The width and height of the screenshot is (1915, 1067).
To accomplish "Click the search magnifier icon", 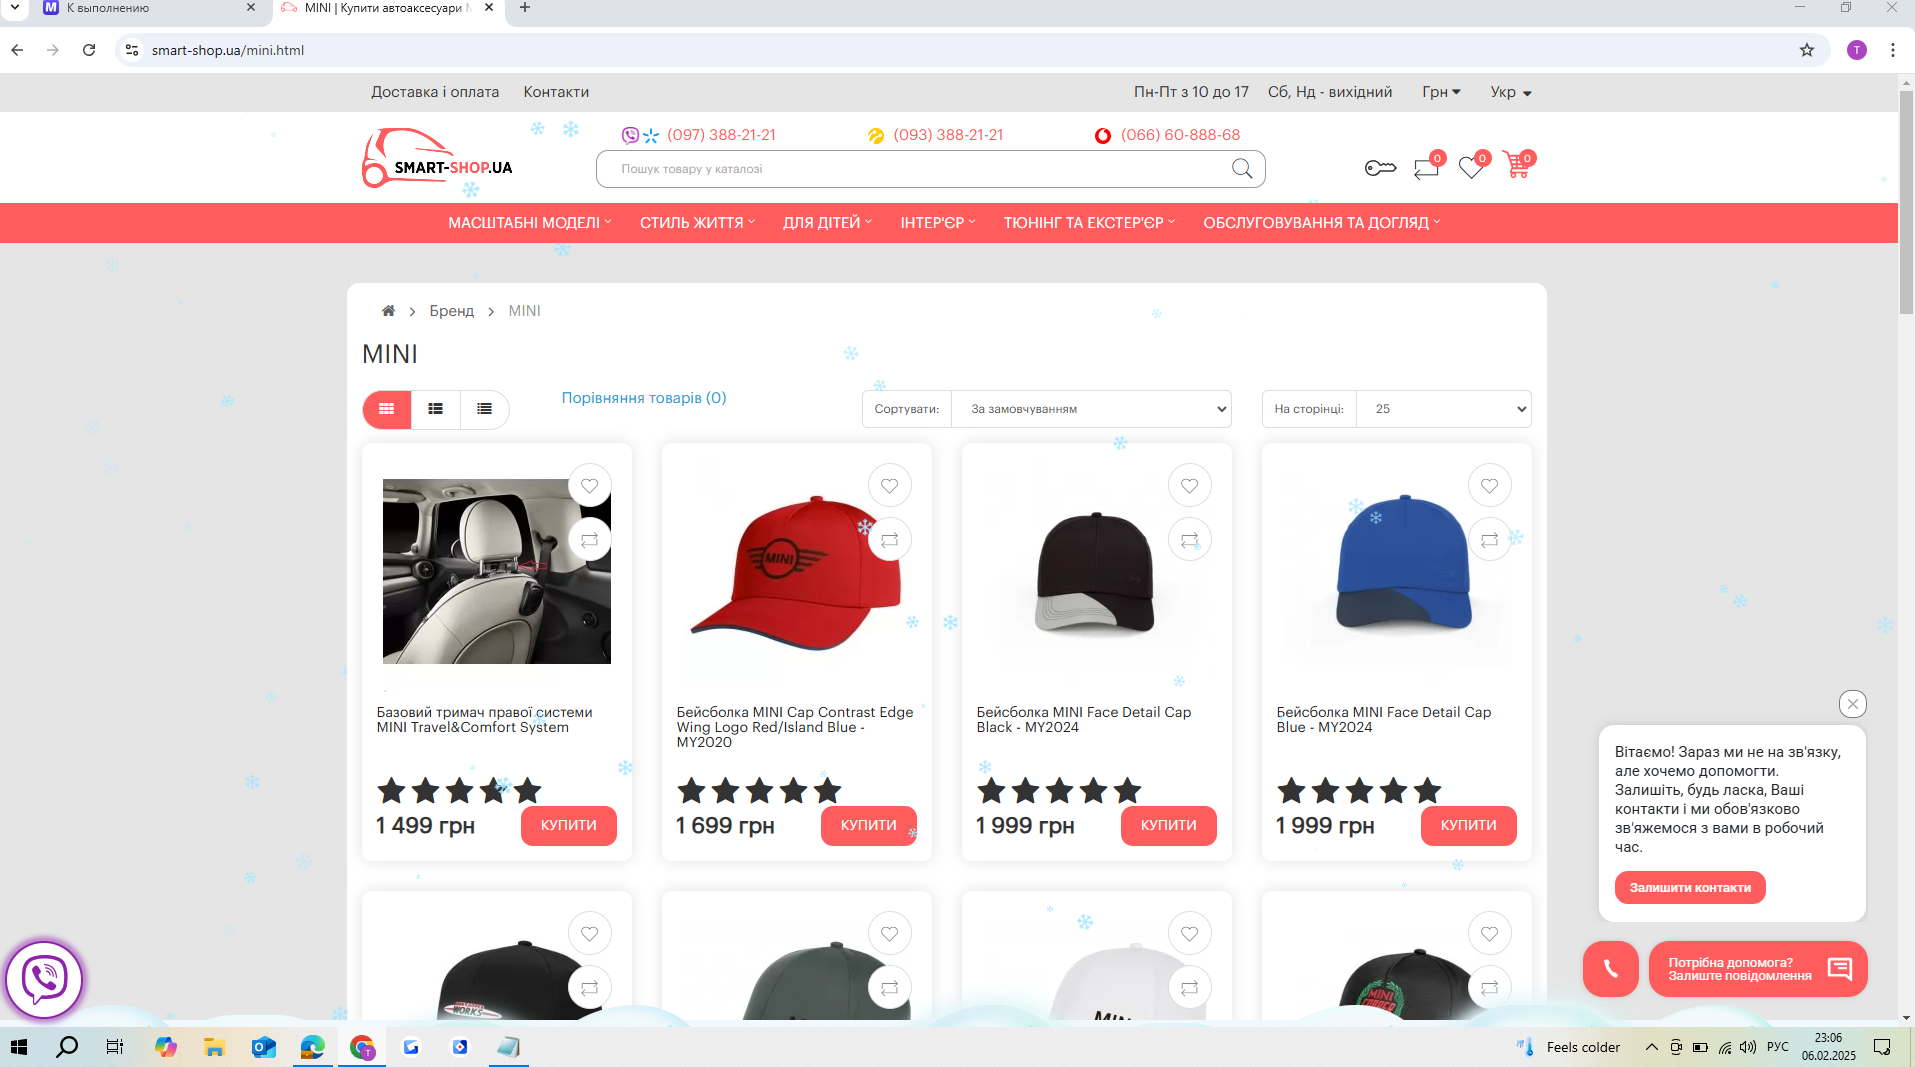I will (1242, 169).
